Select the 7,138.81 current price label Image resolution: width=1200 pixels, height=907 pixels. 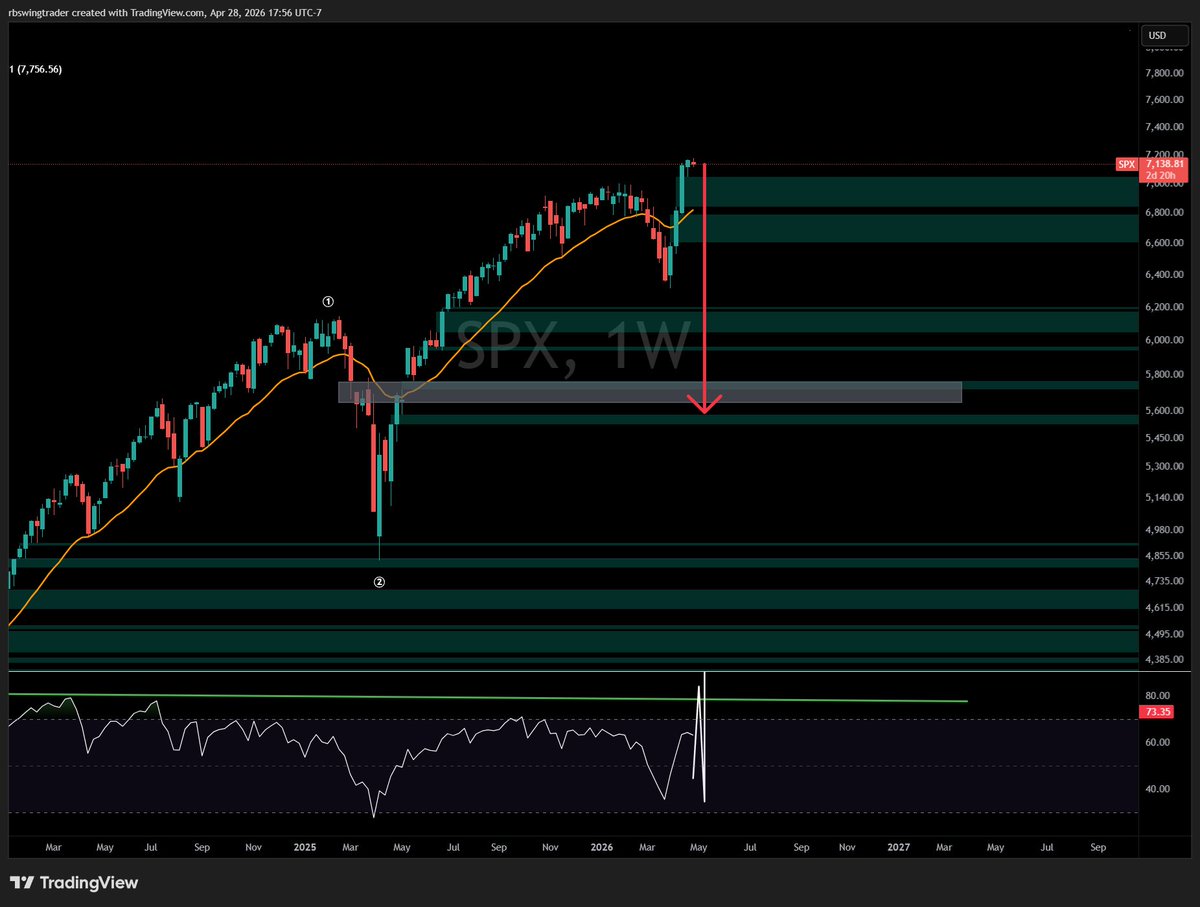point(1166,163)
